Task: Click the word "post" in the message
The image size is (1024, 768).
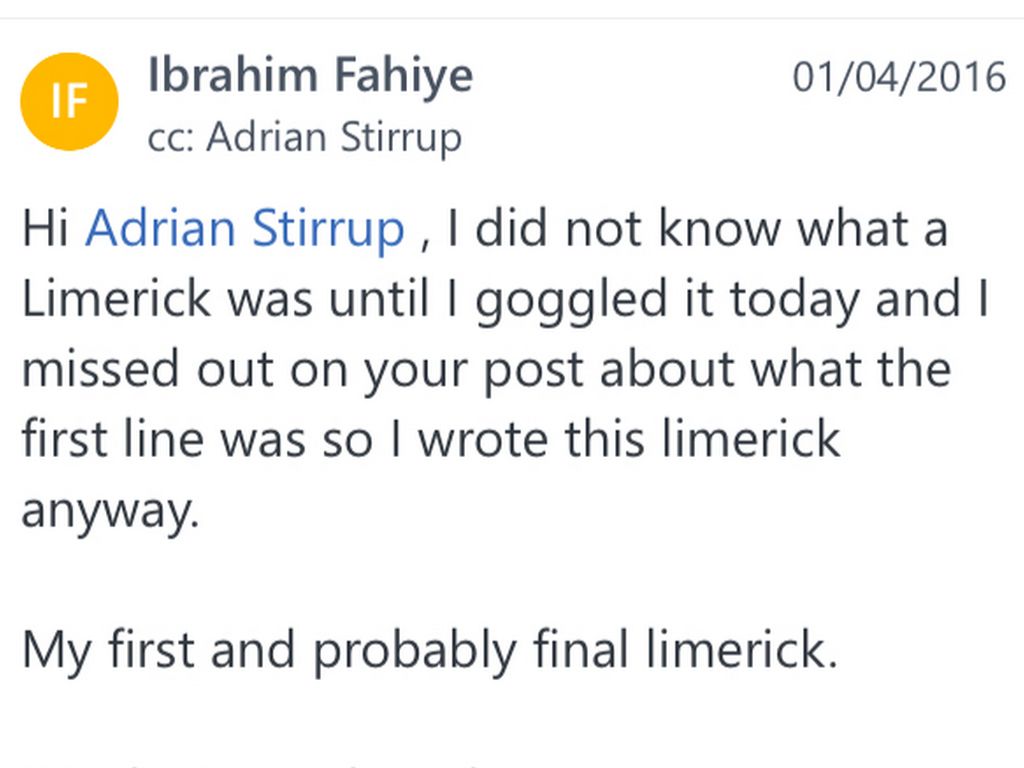Action: tap(528, 370)
